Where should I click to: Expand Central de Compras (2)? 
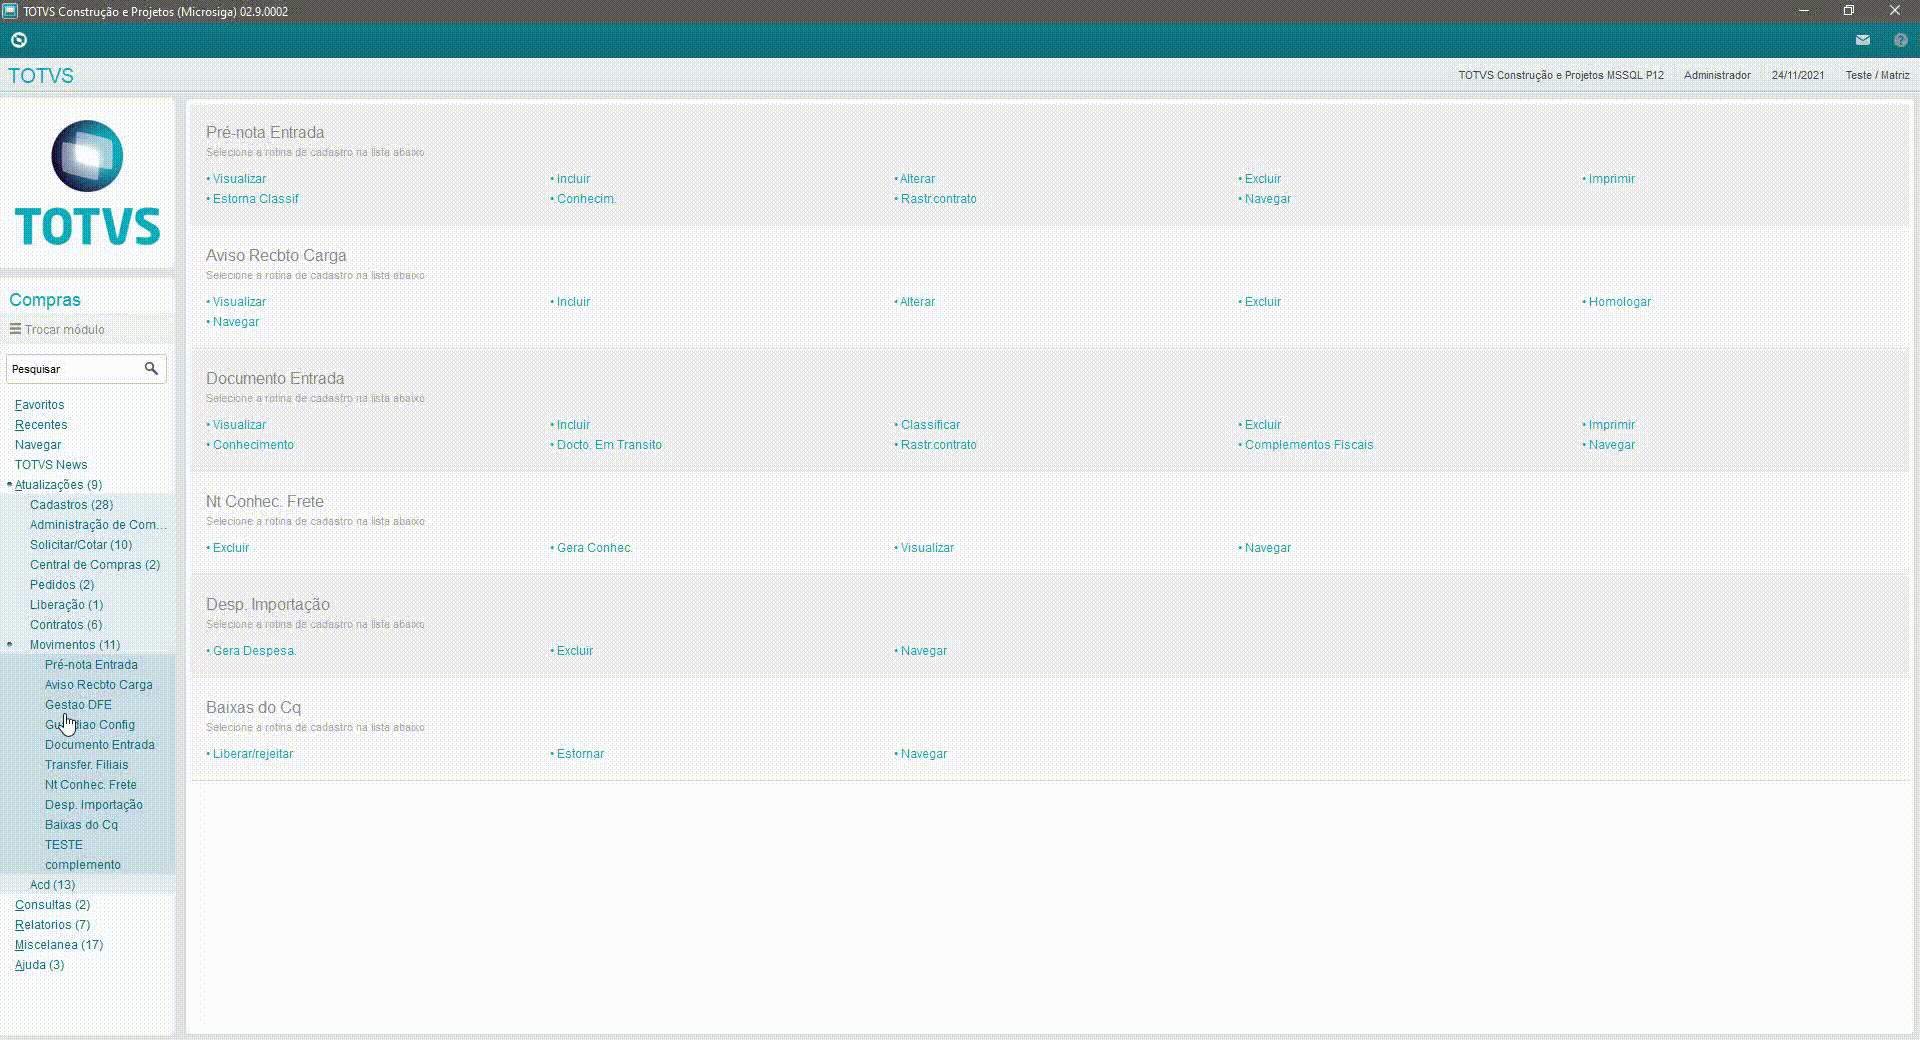coord(95,565)
